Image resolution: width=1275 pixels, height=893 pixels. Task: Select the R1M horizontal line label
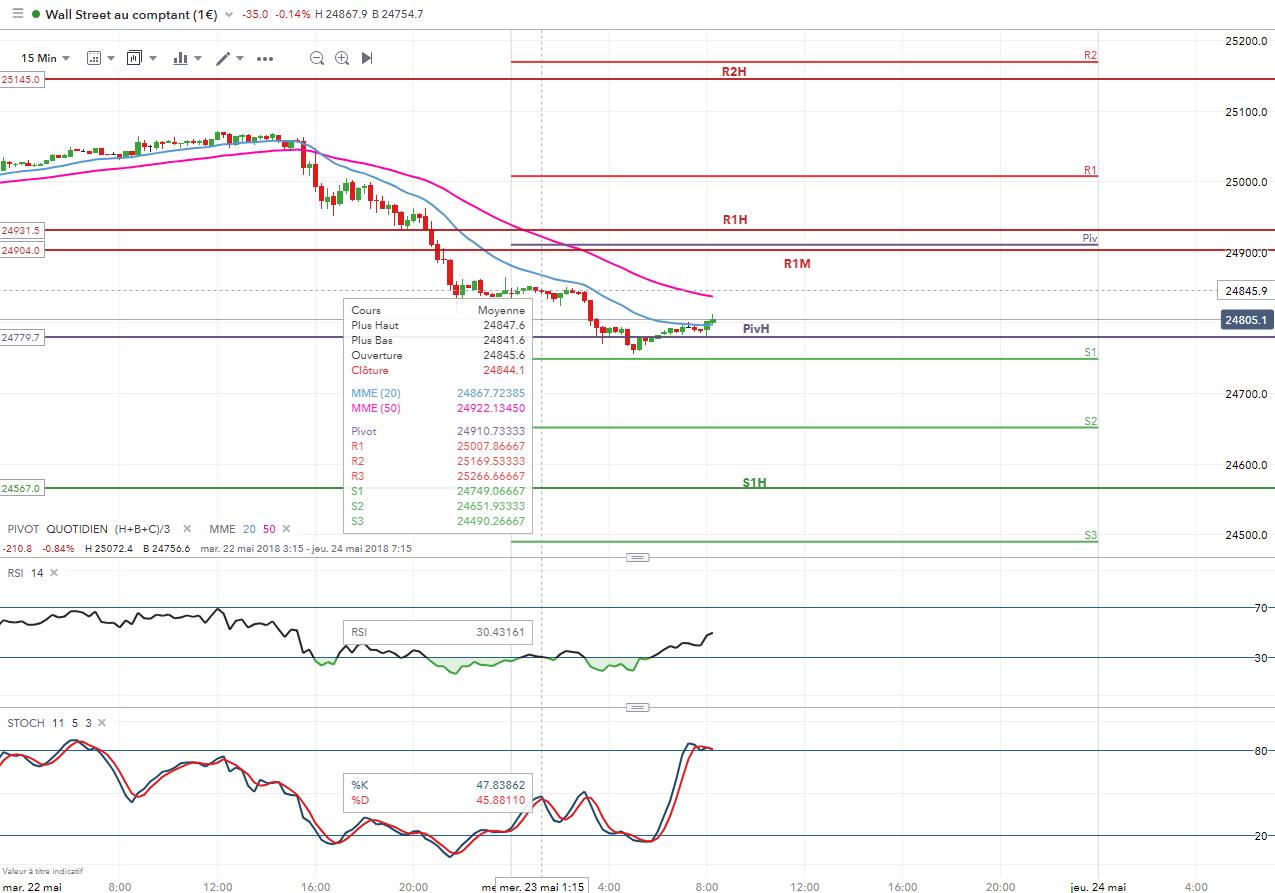point(797,264)
